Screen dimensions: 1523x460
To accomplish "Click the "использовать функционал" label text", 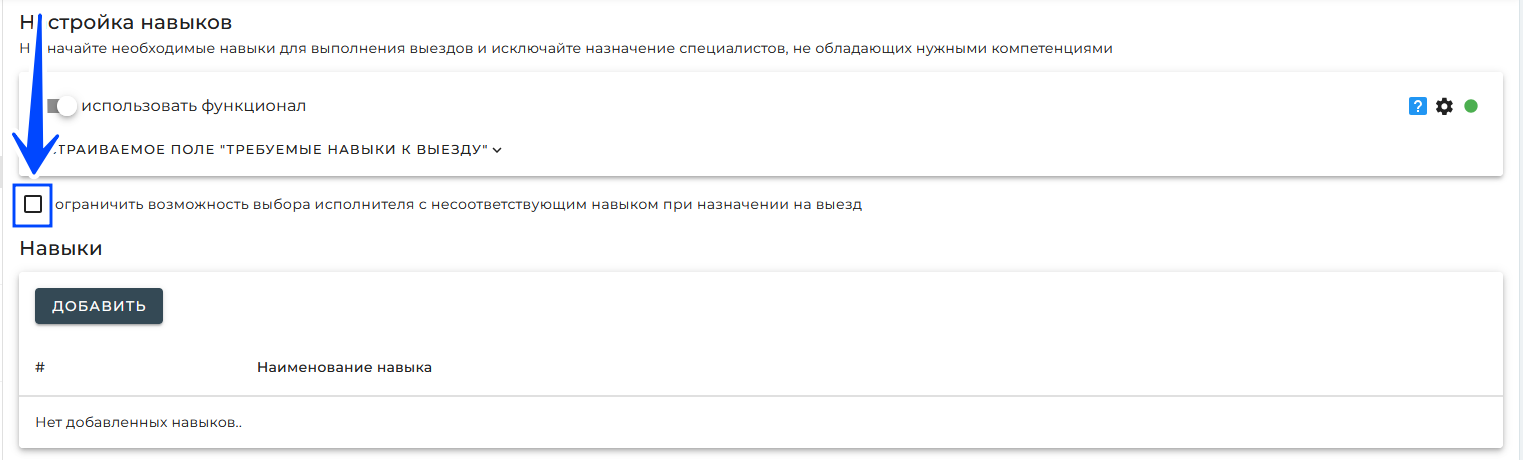I will 193,106.
